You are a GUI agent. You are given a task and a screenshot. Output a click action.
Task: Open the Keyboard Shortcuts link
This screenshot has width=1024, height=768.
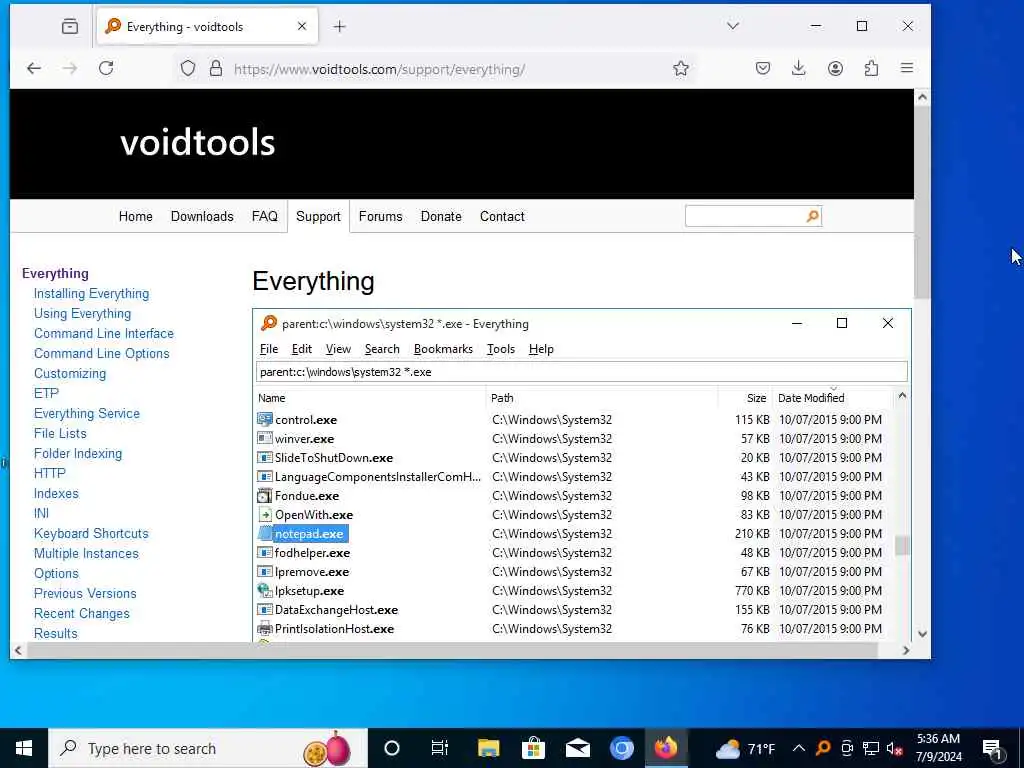click(91, 533)
